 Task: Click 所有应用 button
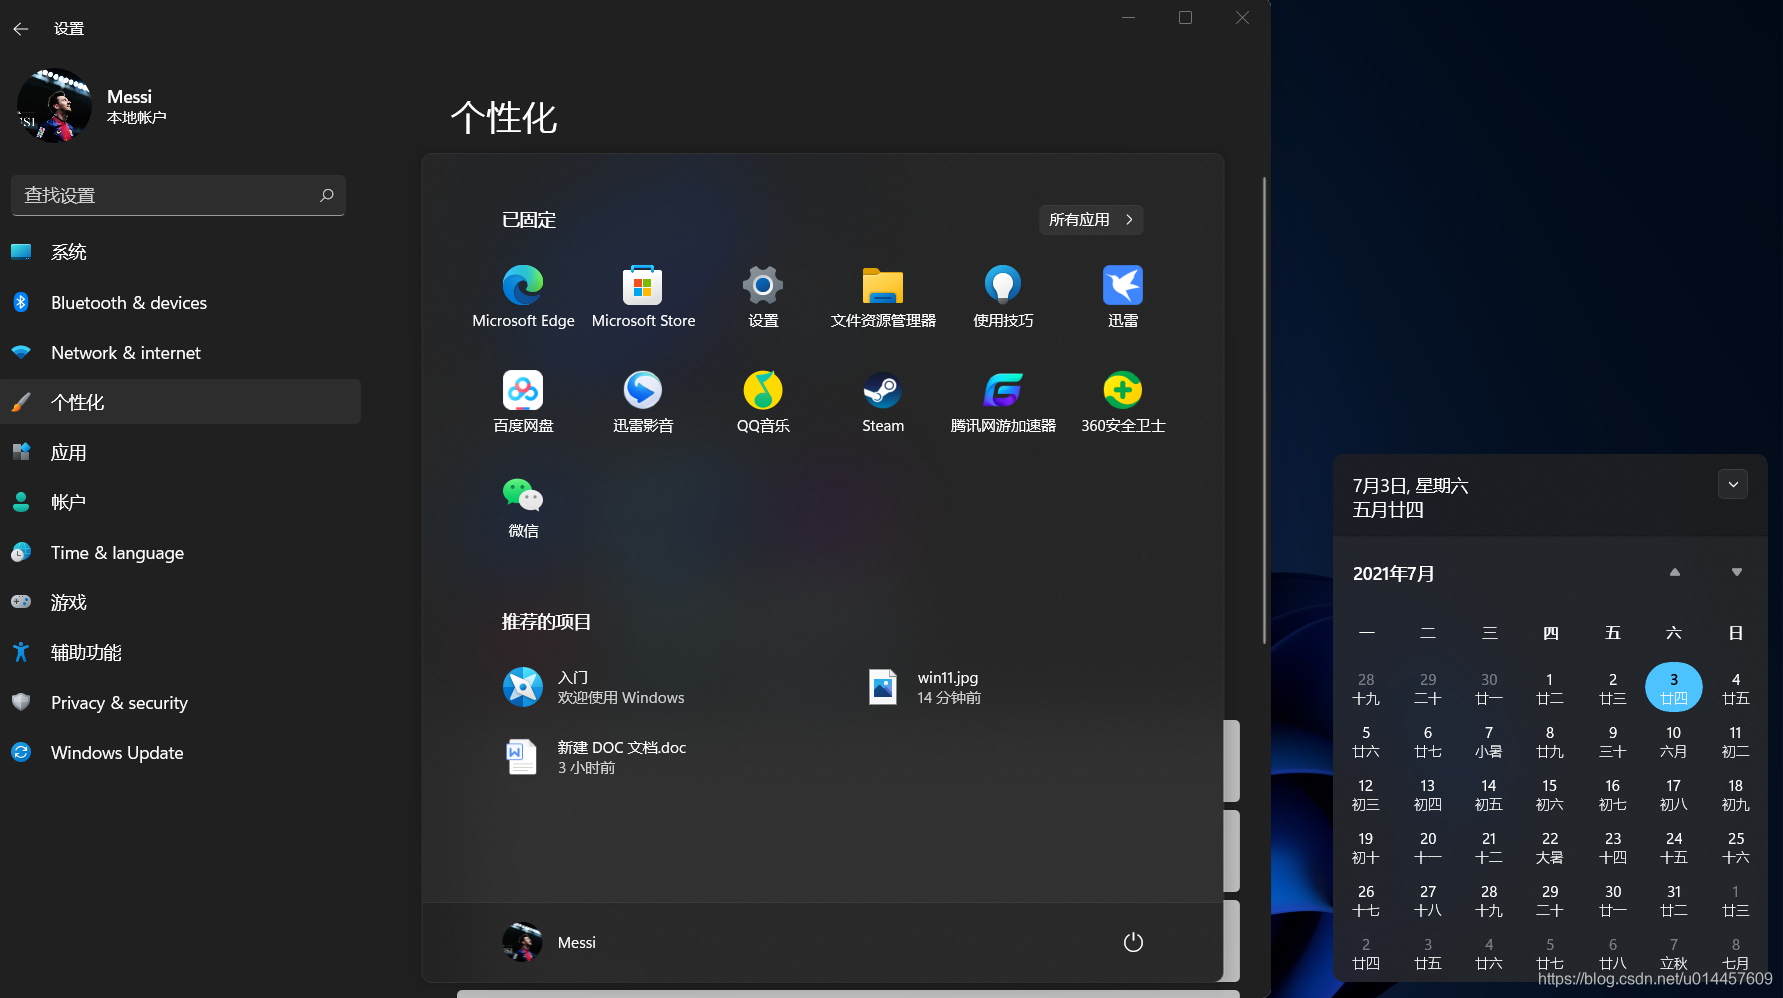click(x=1091, y=219)
